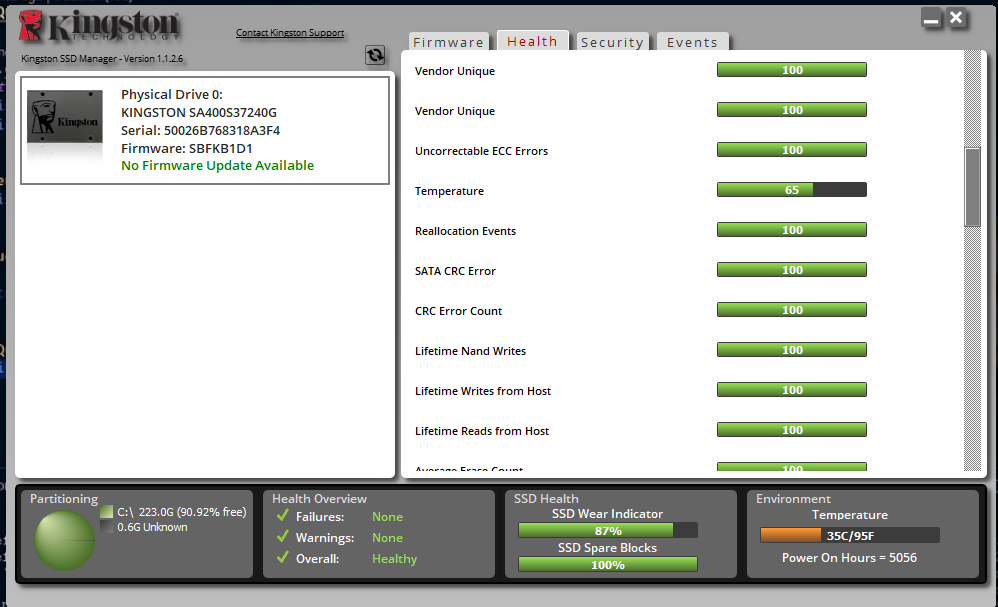Click the Warnings checkmark icon
The image size is (998, 607).
283,536
